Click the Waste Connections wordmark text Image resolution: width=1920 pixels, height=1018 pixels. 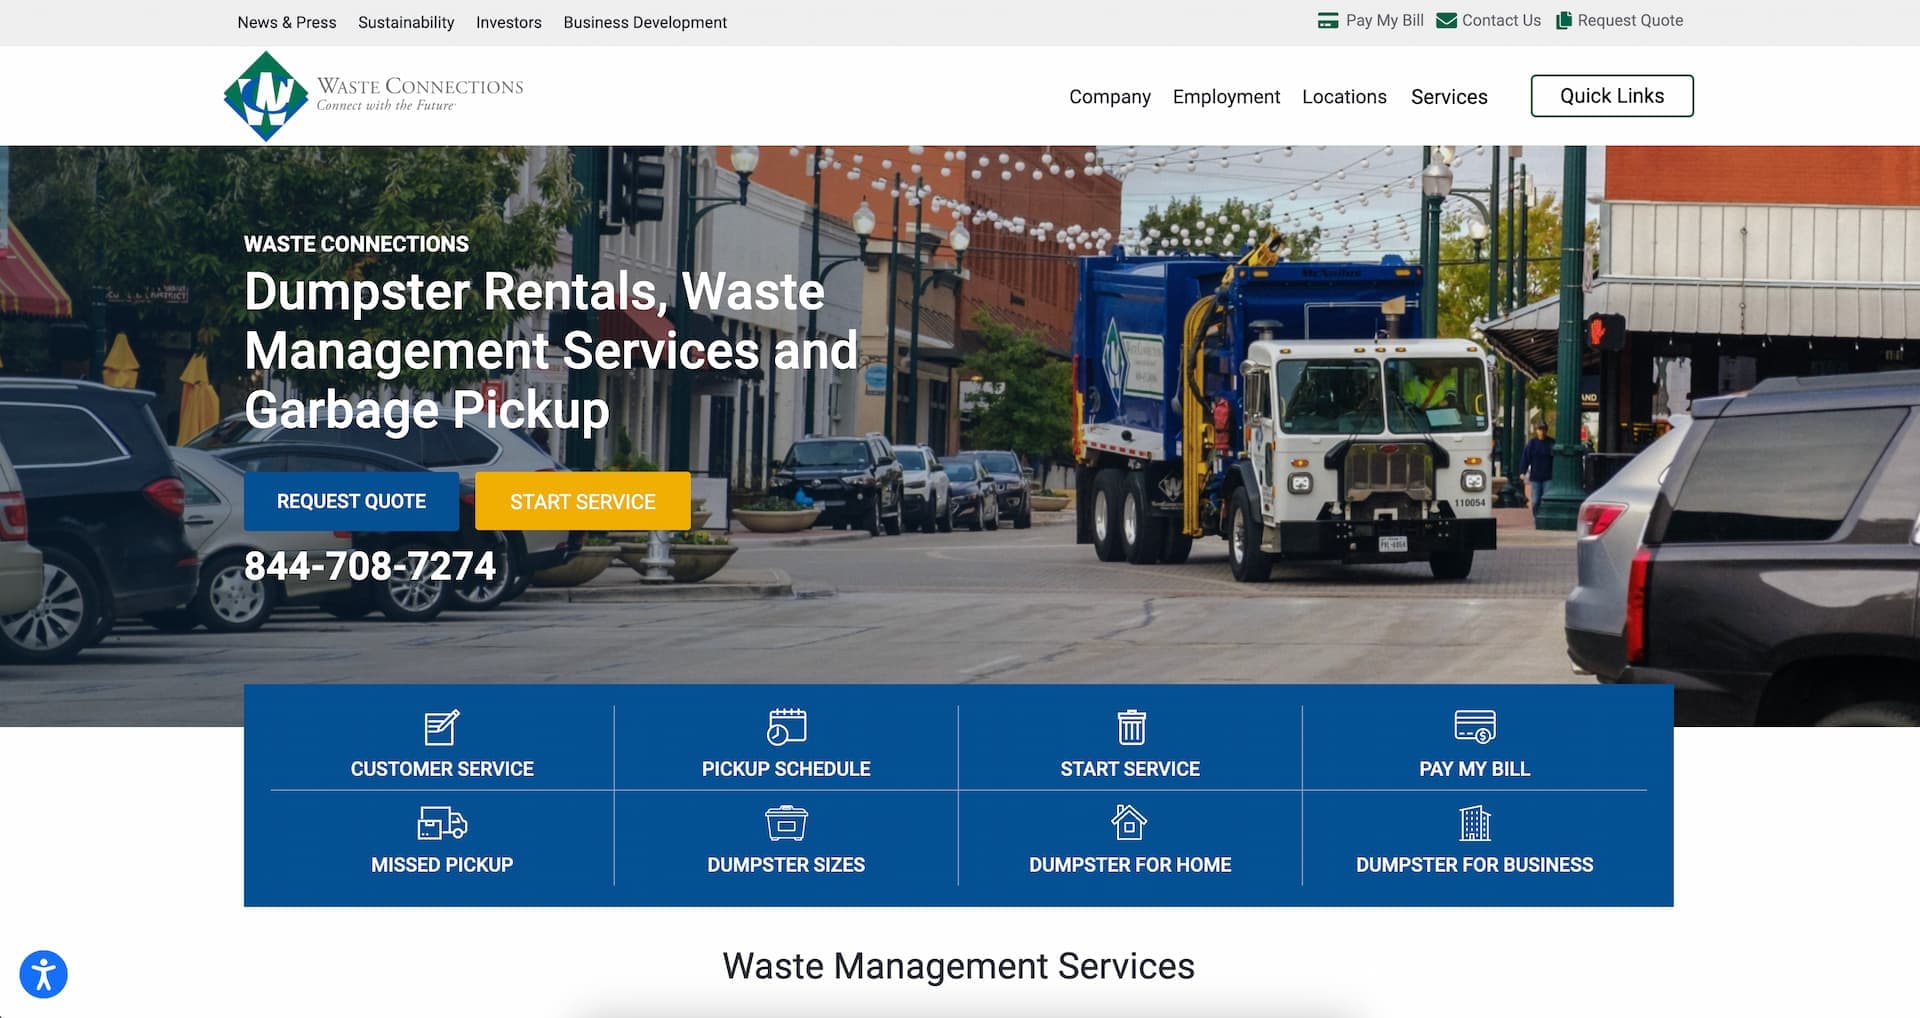(420, 87)
